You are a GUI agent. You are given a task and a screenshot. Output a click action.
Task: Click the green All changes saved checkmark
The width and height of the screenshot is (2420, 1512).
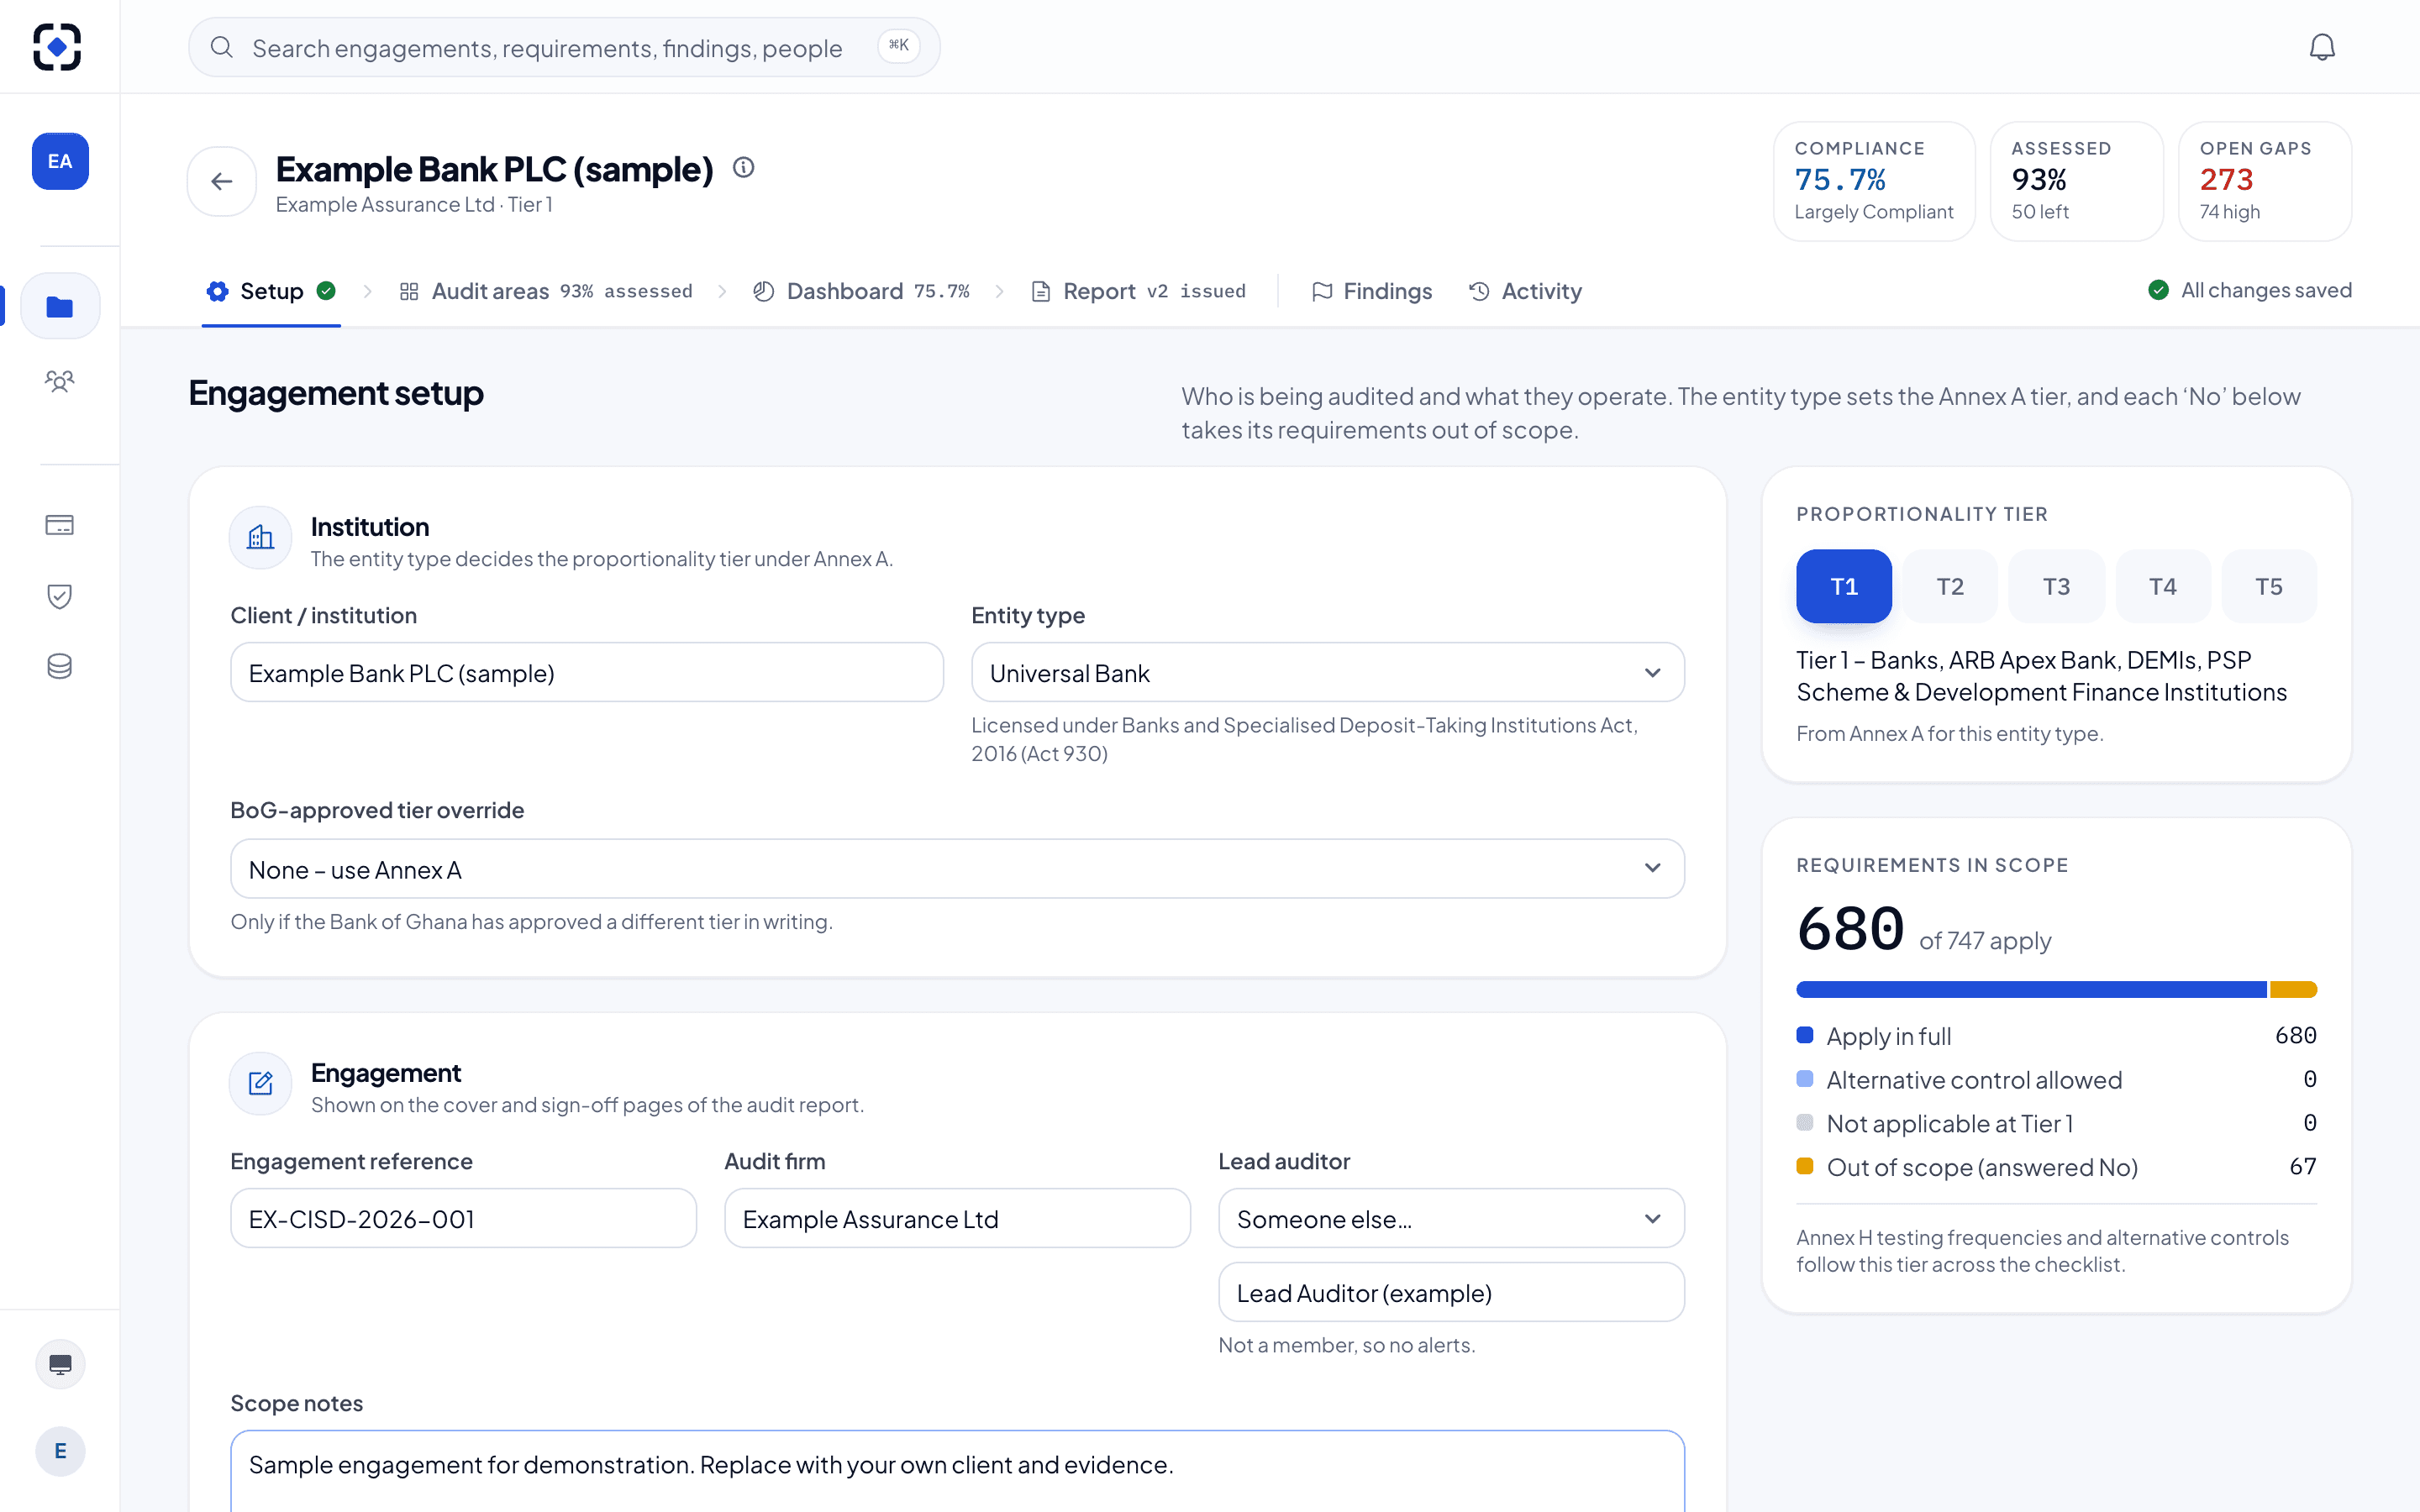click(2158, 290)
